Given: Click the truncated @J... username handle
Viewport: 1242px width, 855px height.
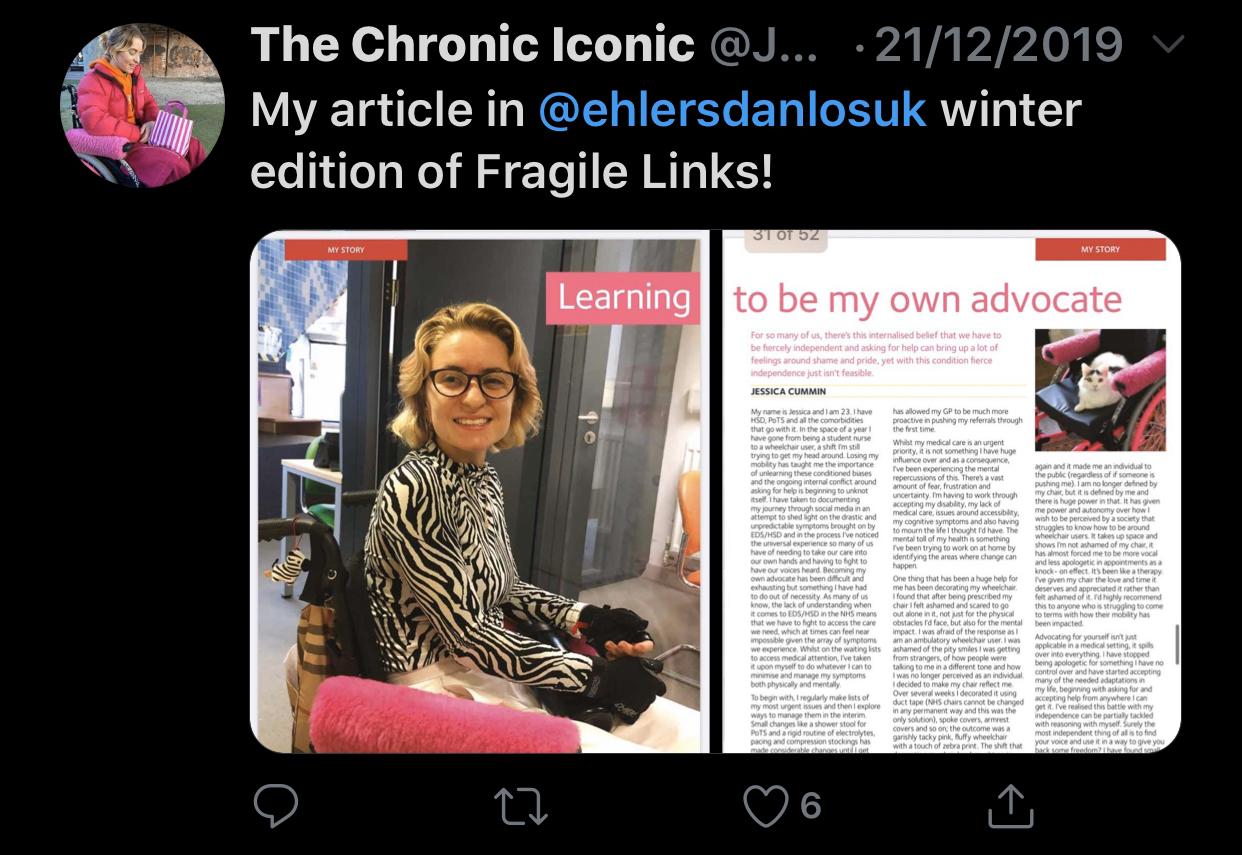Looking at the screenshot, I should tap(763, 44).
